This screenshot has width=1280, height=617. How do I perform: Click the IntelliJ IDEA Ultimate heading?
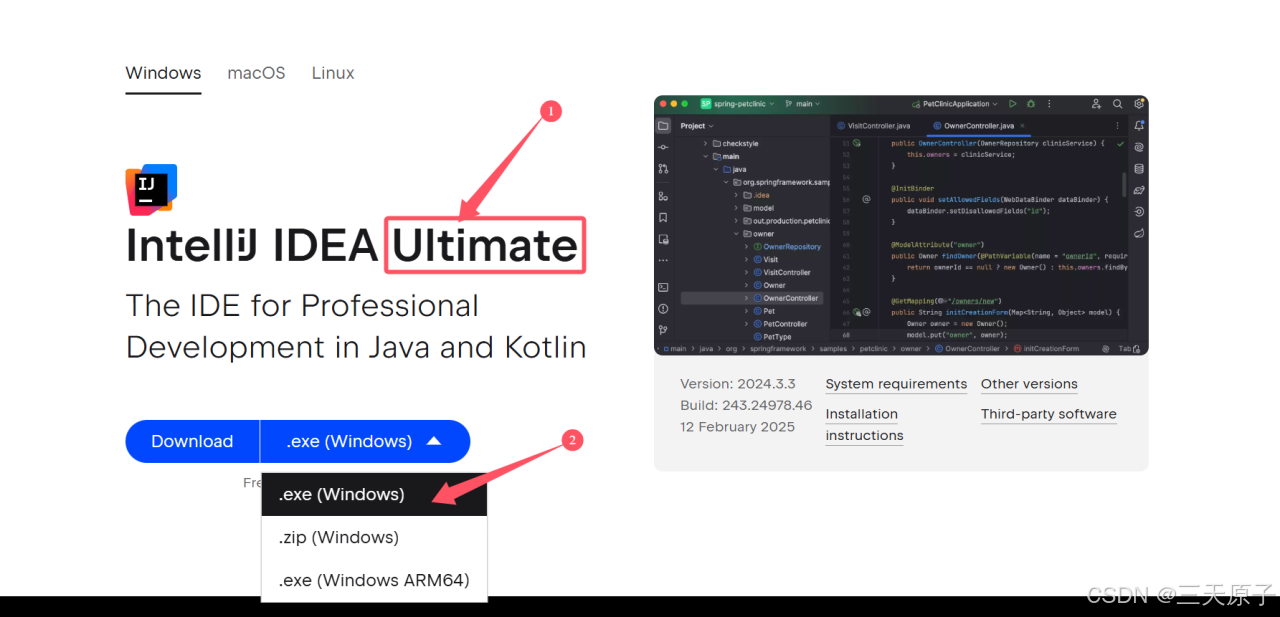click(x=352, y=246)
